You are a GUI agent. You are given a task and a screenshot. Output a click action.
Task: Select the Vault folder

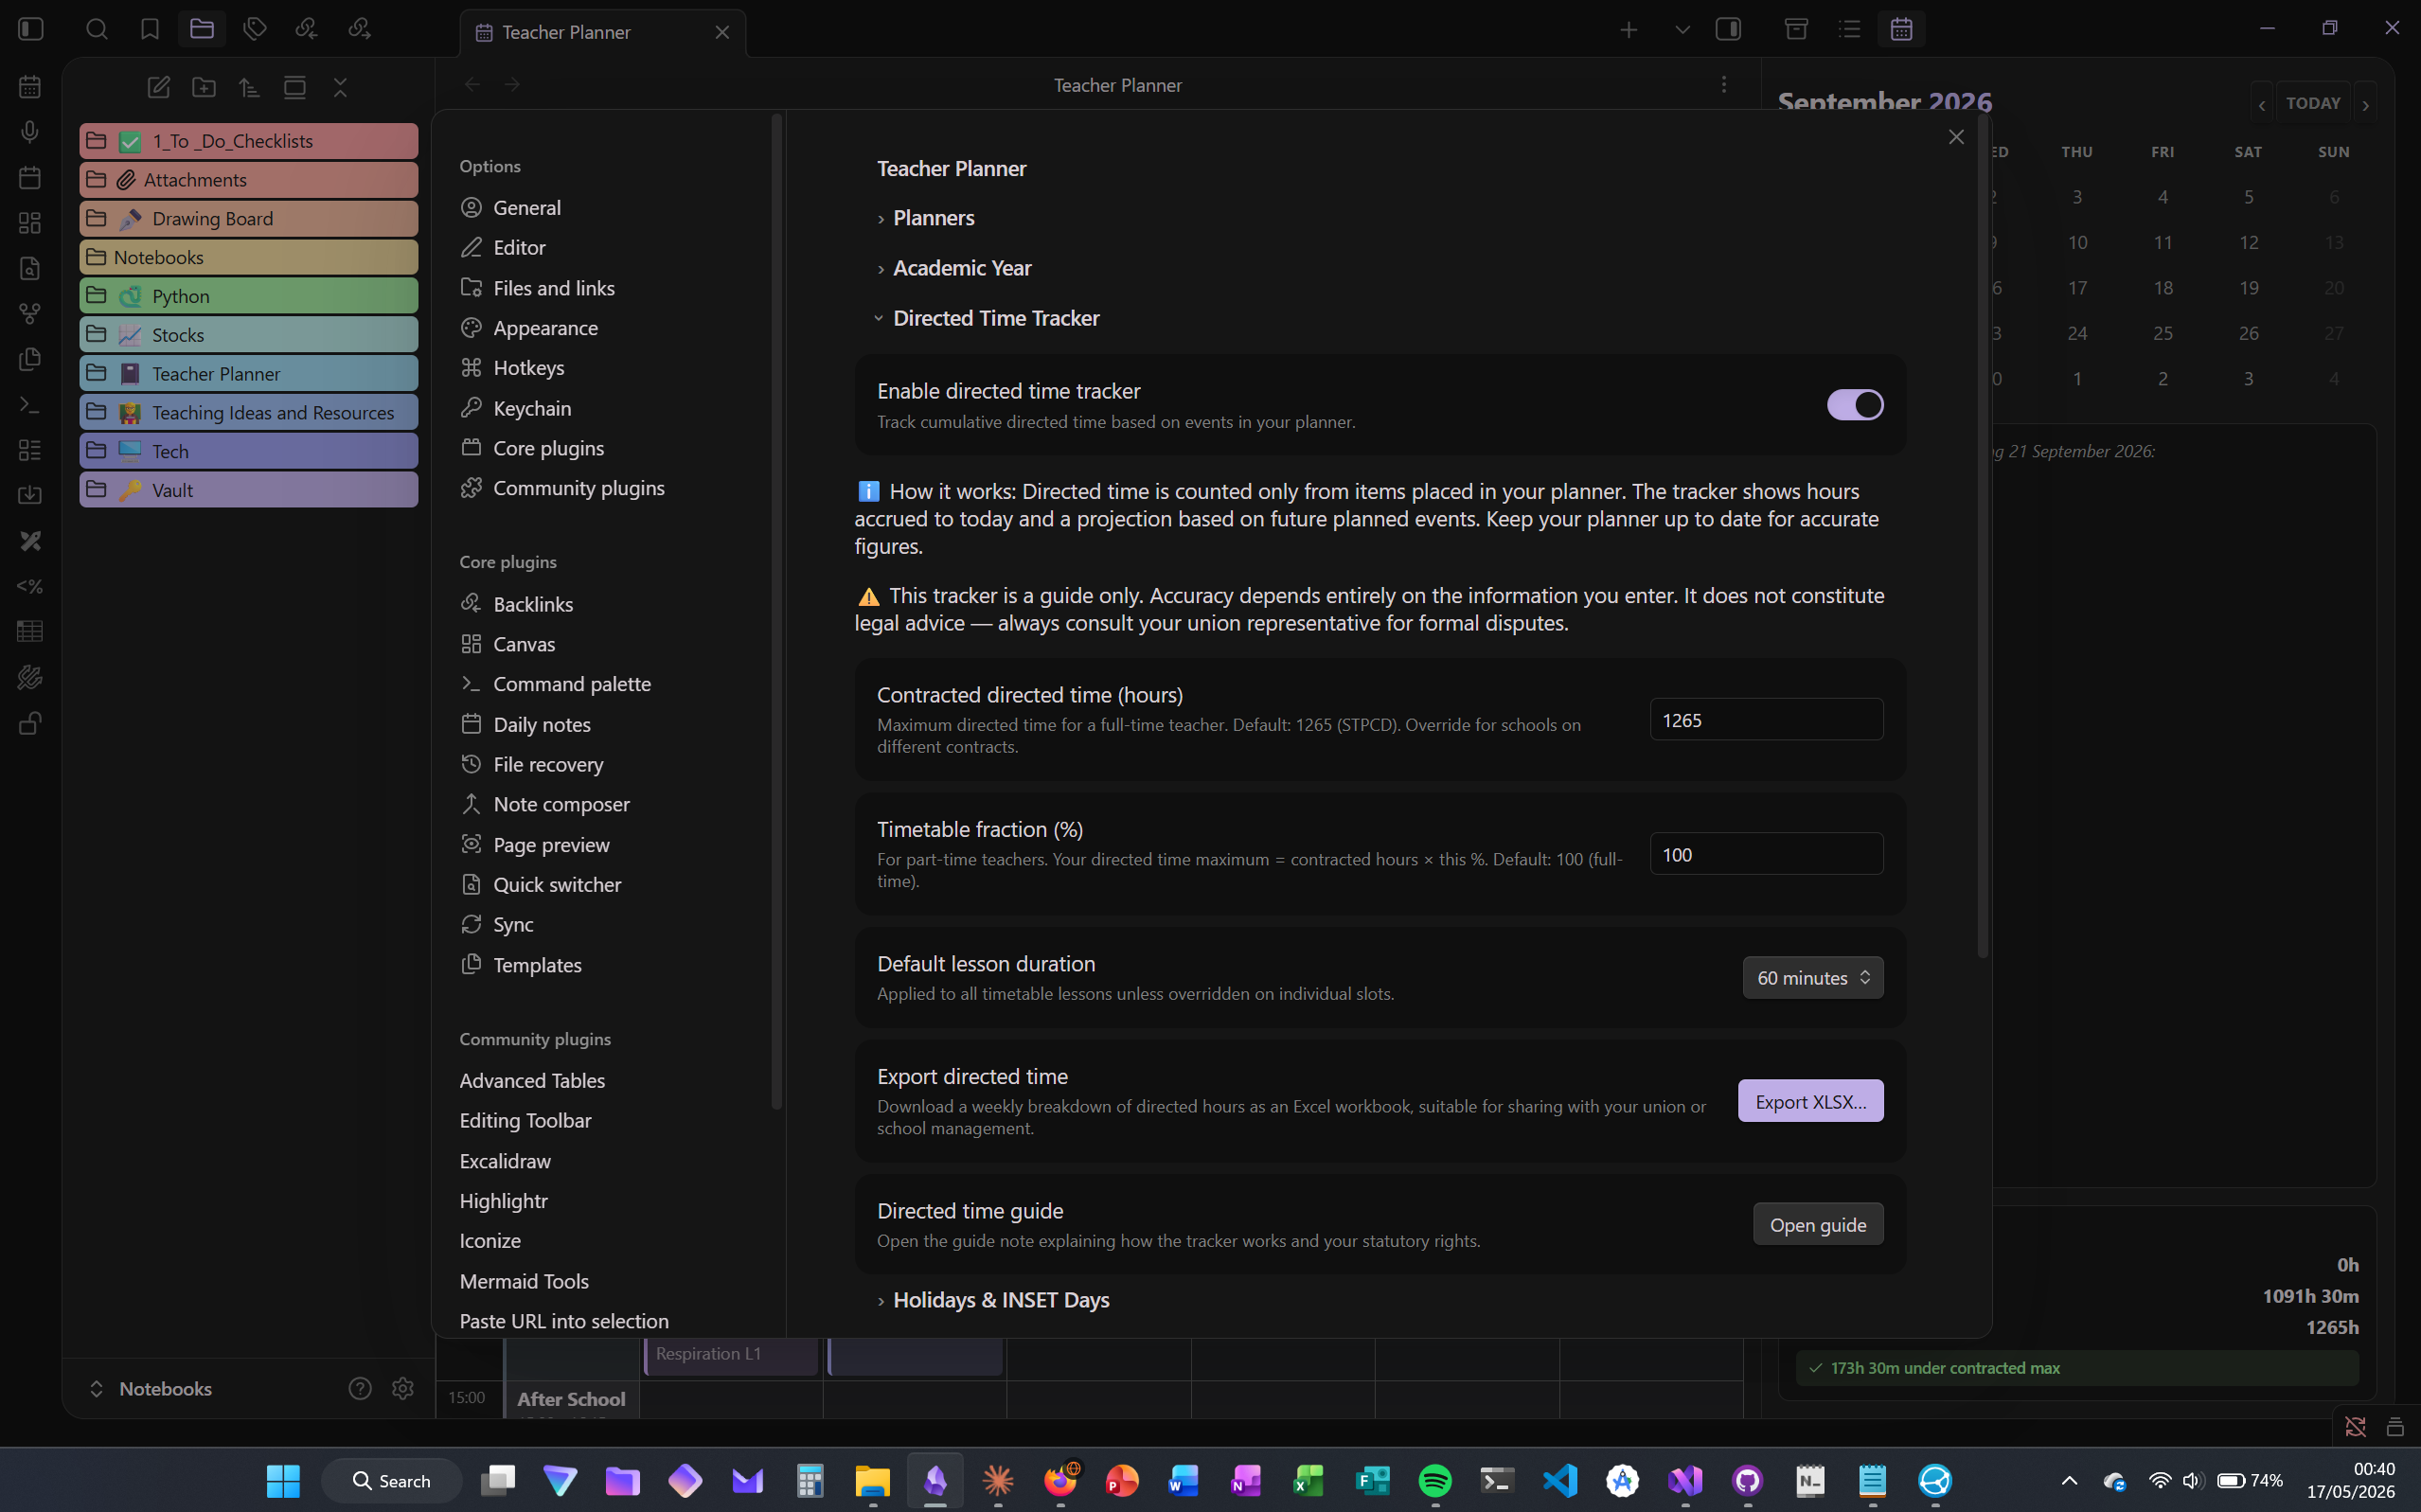click(x=249, y=490)
